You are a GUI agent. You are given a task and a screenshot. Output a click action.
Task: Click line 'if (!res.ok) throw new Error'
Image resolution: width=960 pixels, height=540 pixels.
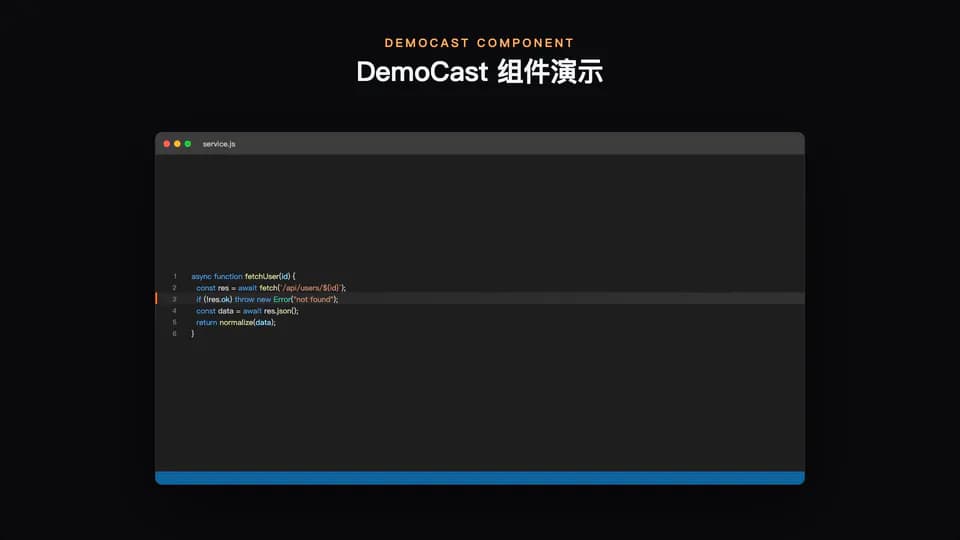(267, 299)
